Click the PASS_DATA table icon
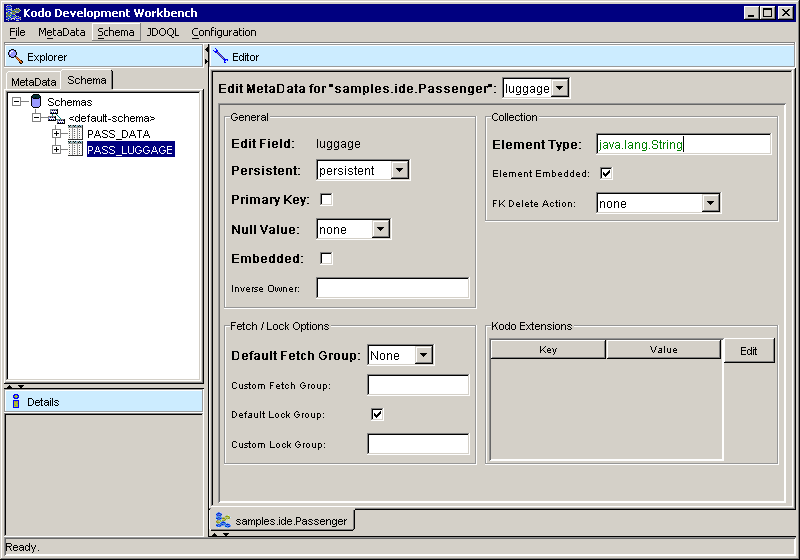The height and width of the screenshot is (560, 800). click(75, 133)
